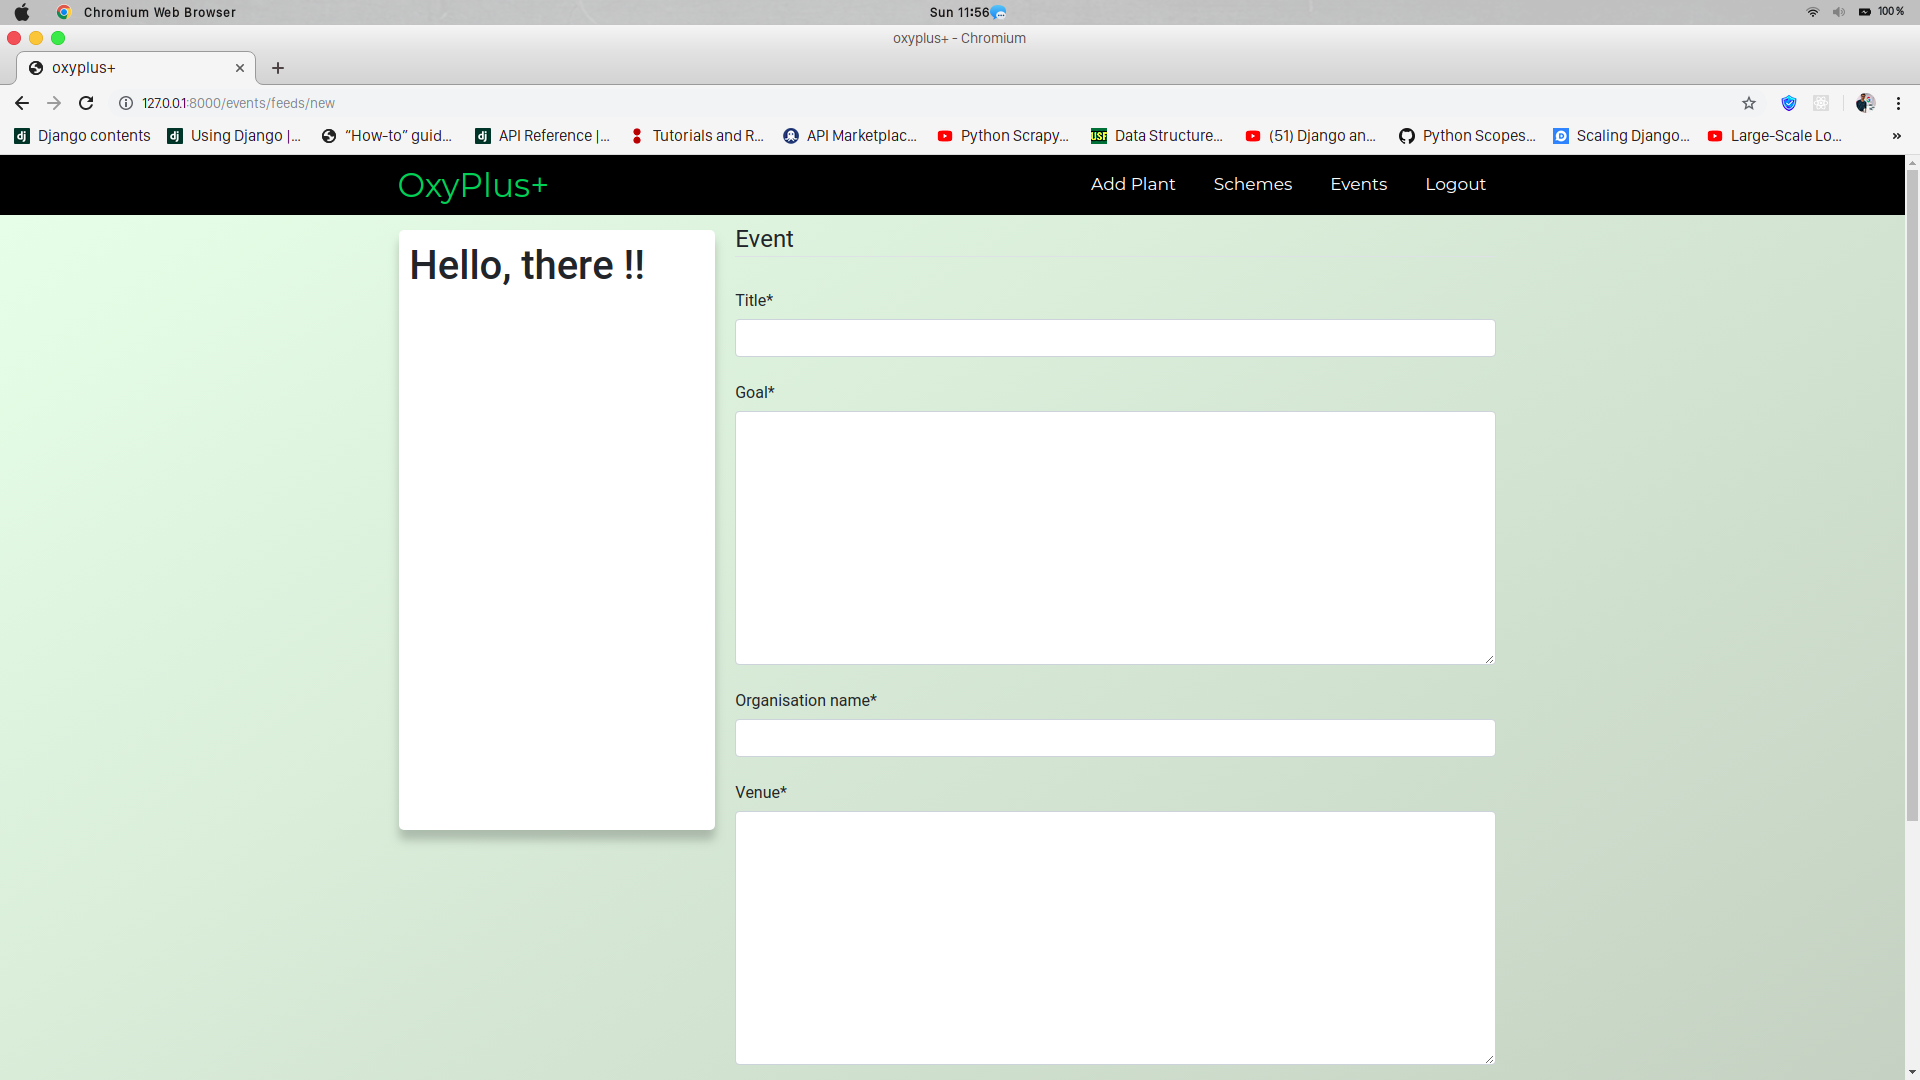Click the site information icon in address bar
Screen dimensions: 1920x1080
coord(126,103)
